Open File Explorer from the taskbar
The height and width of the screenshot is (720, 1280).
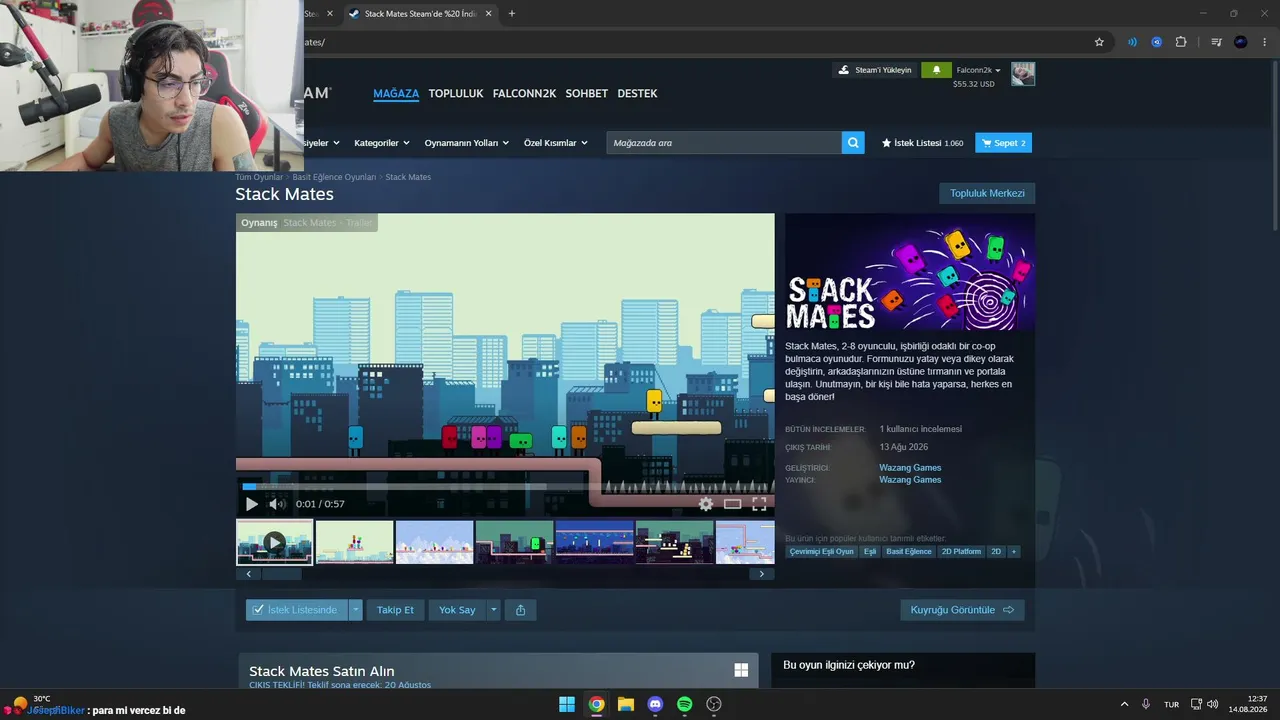pos(626,704)
